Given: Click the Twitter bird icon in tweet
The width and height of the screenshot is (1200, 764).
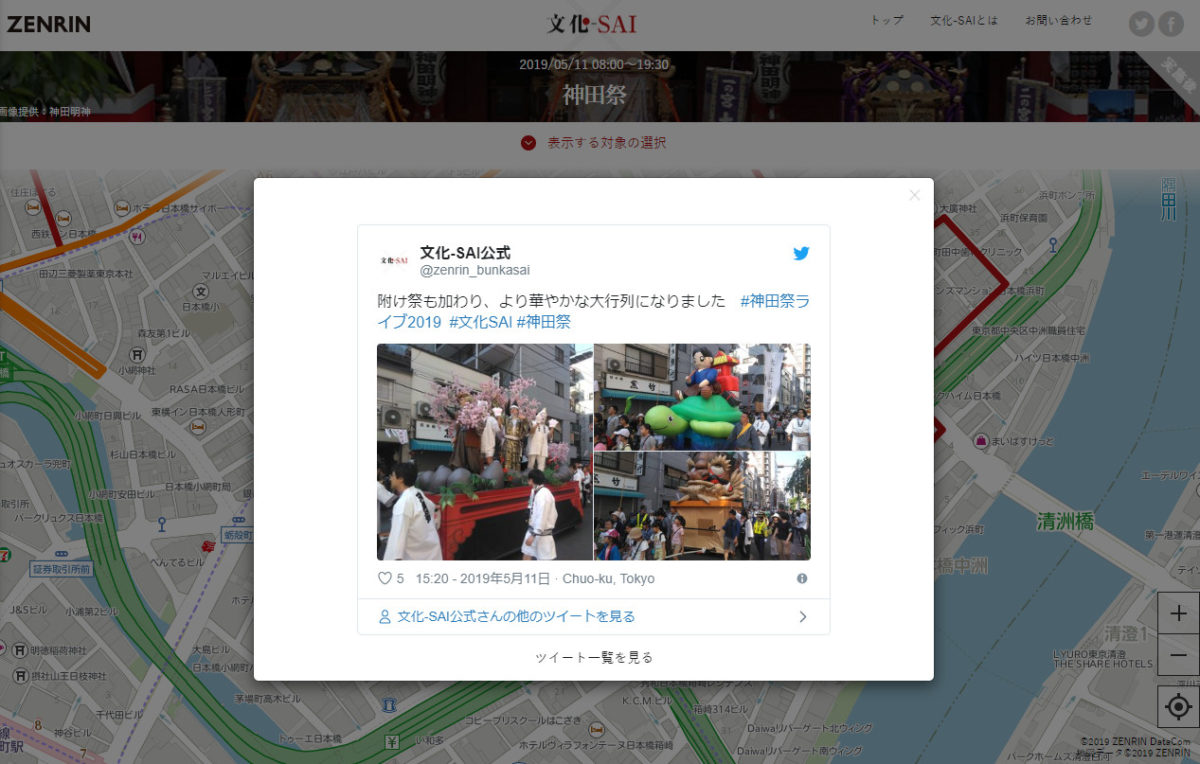Looking at the screenshot, I should [801, 254].
